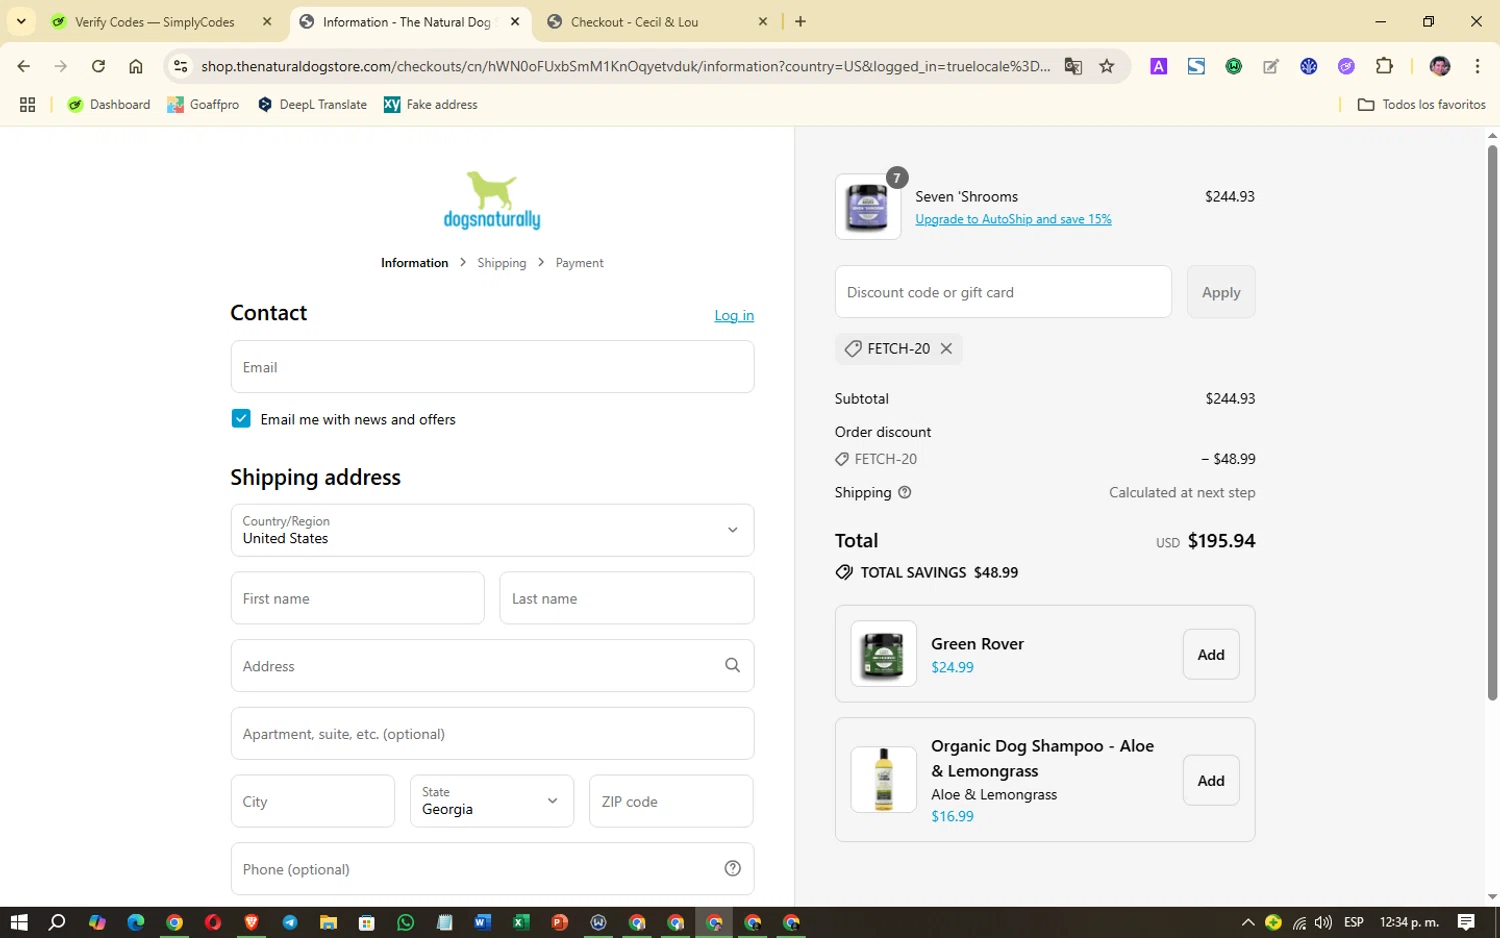Click 'Upgrade to AutoShip and save 15%'

point(1013,219)
